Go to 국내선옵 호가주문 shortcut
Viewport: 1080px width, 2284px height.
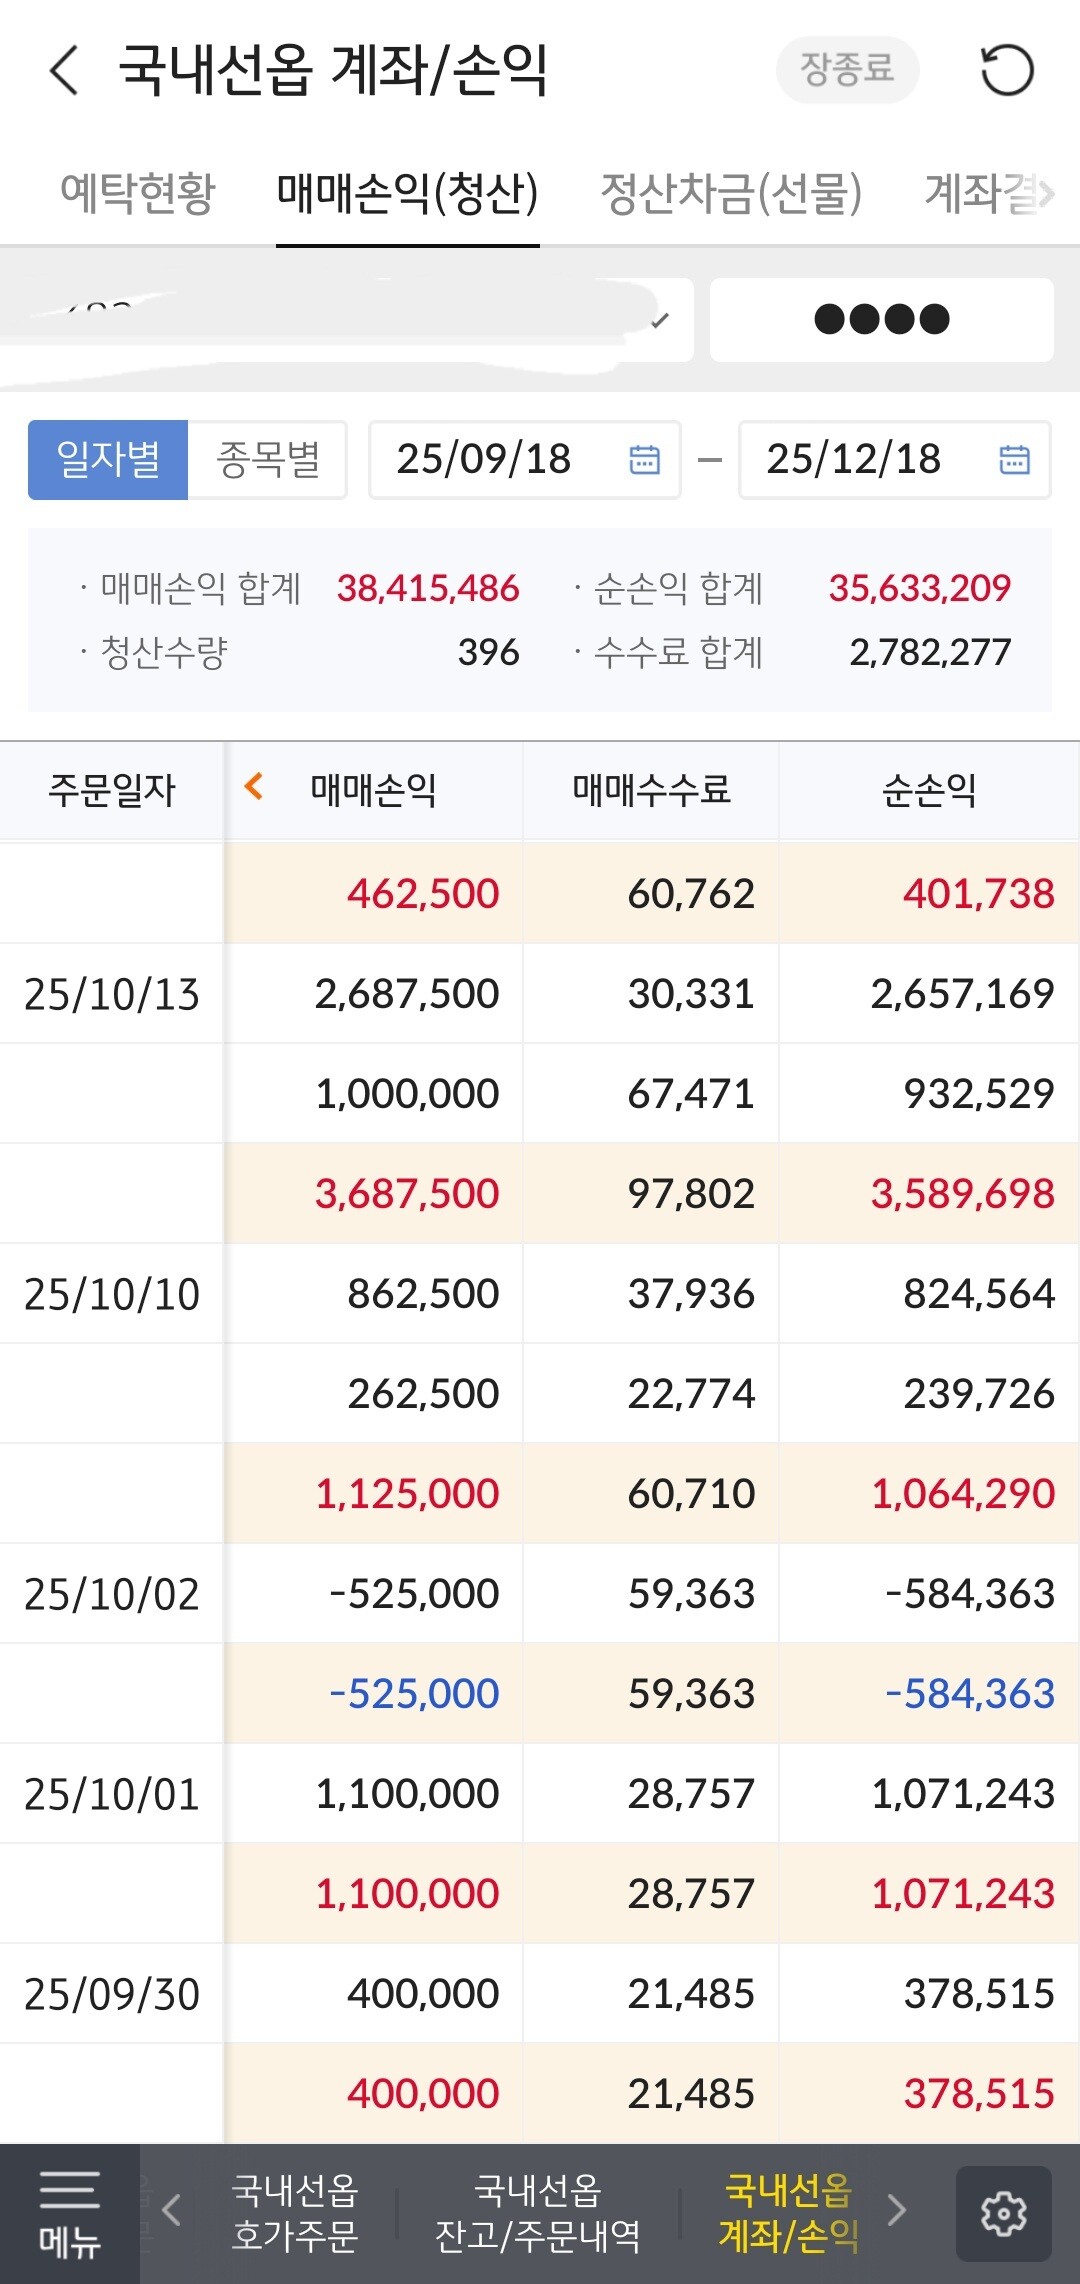(294, 2213)
